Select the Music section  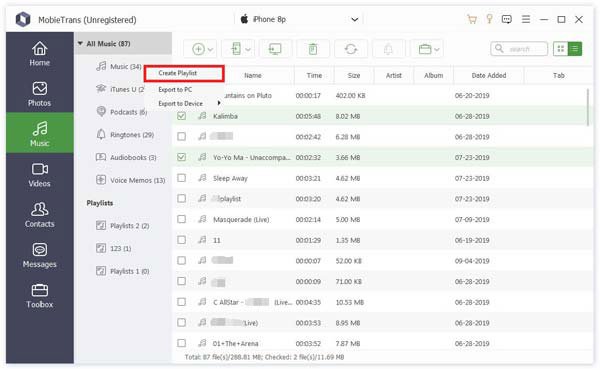[x=39, y=133]
